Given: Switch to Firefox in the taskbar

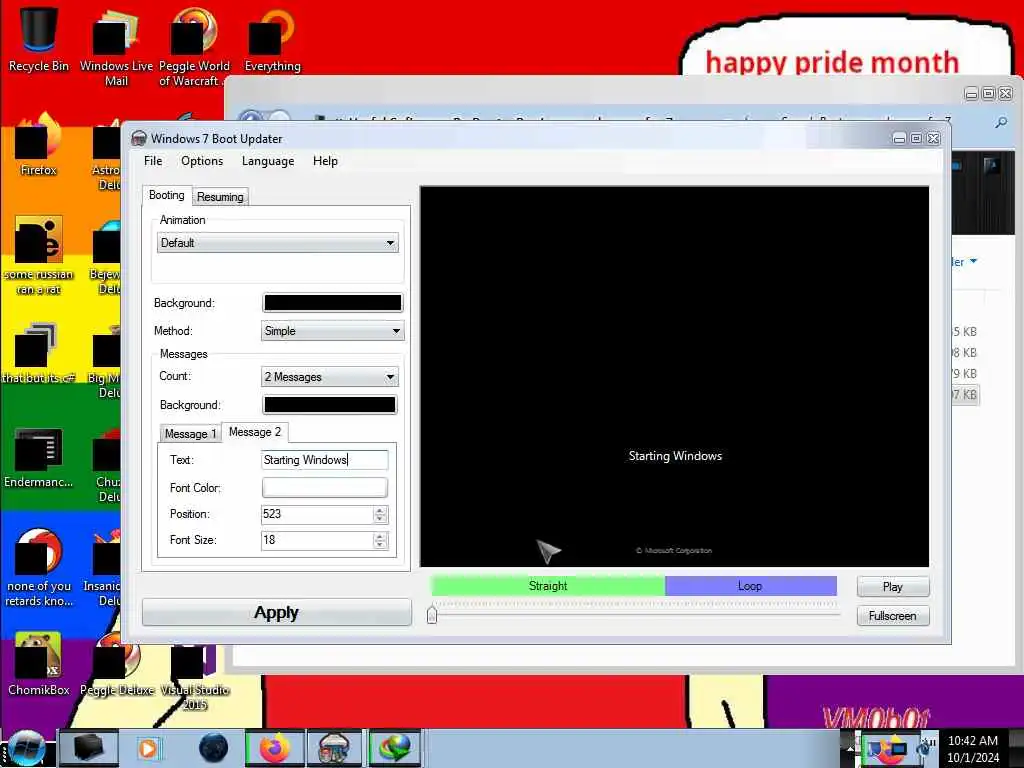Looking at the screenshot, I should 274,748.
